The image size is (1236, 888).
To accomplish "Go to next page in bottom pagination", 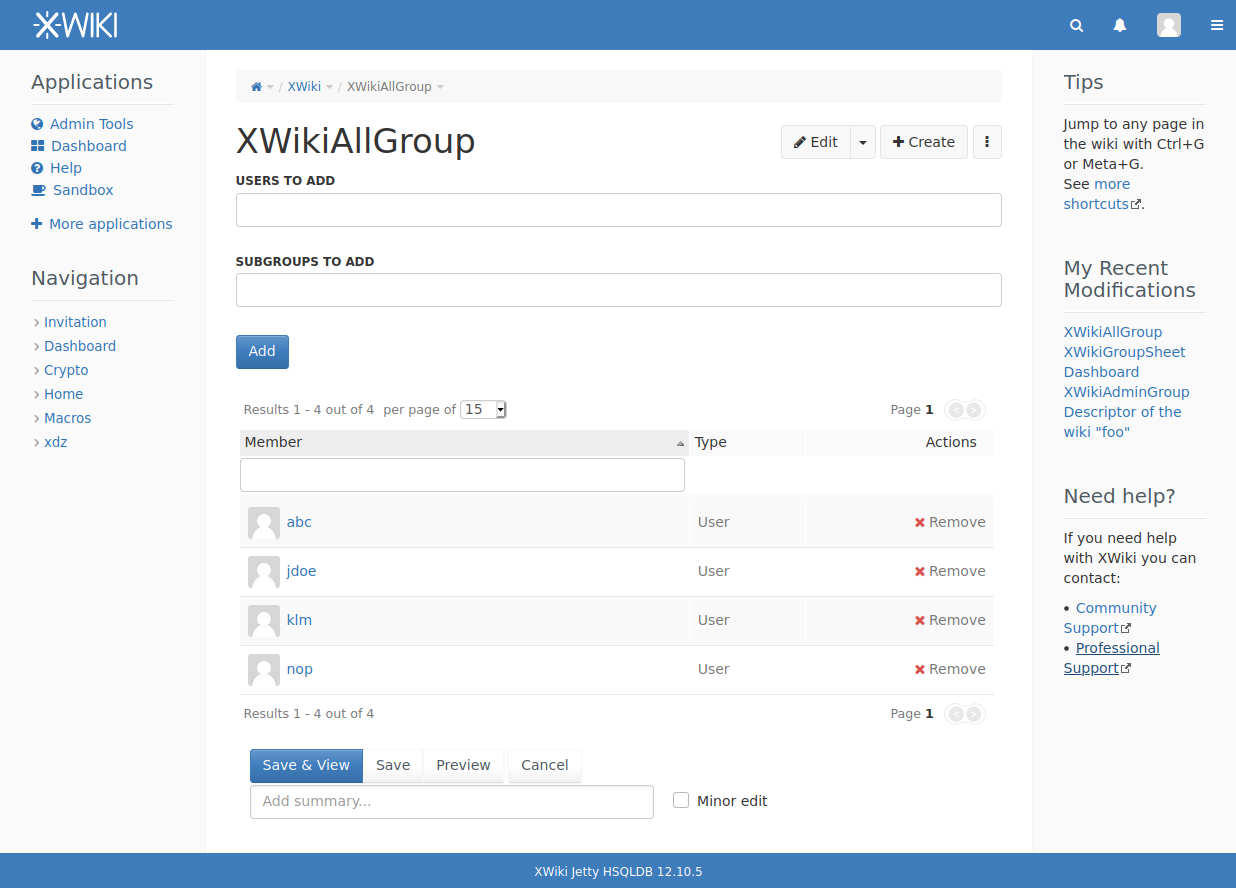I will tap(974, 714).
